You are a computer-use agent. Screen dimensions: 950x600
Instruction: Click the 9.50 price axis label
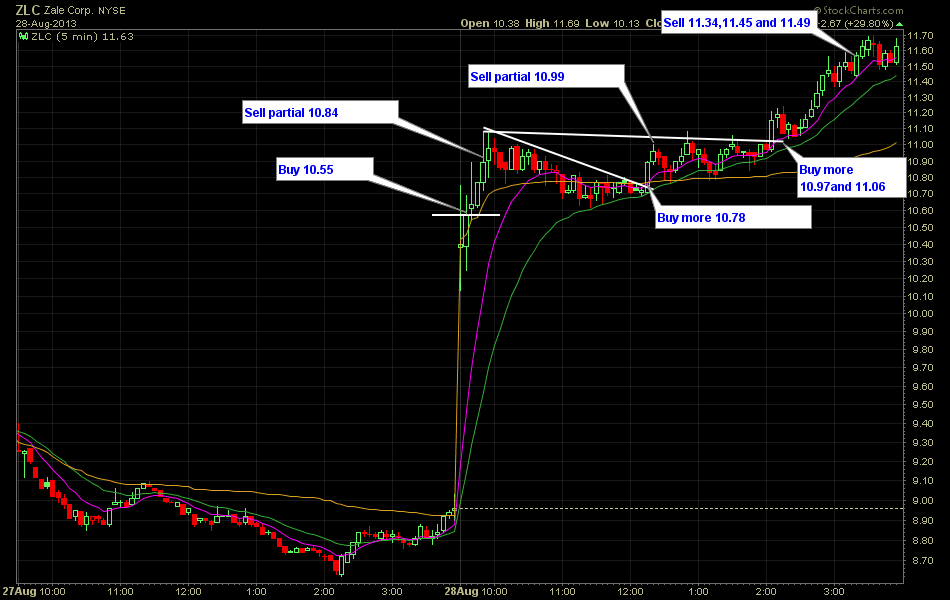(x=923, y=405)
